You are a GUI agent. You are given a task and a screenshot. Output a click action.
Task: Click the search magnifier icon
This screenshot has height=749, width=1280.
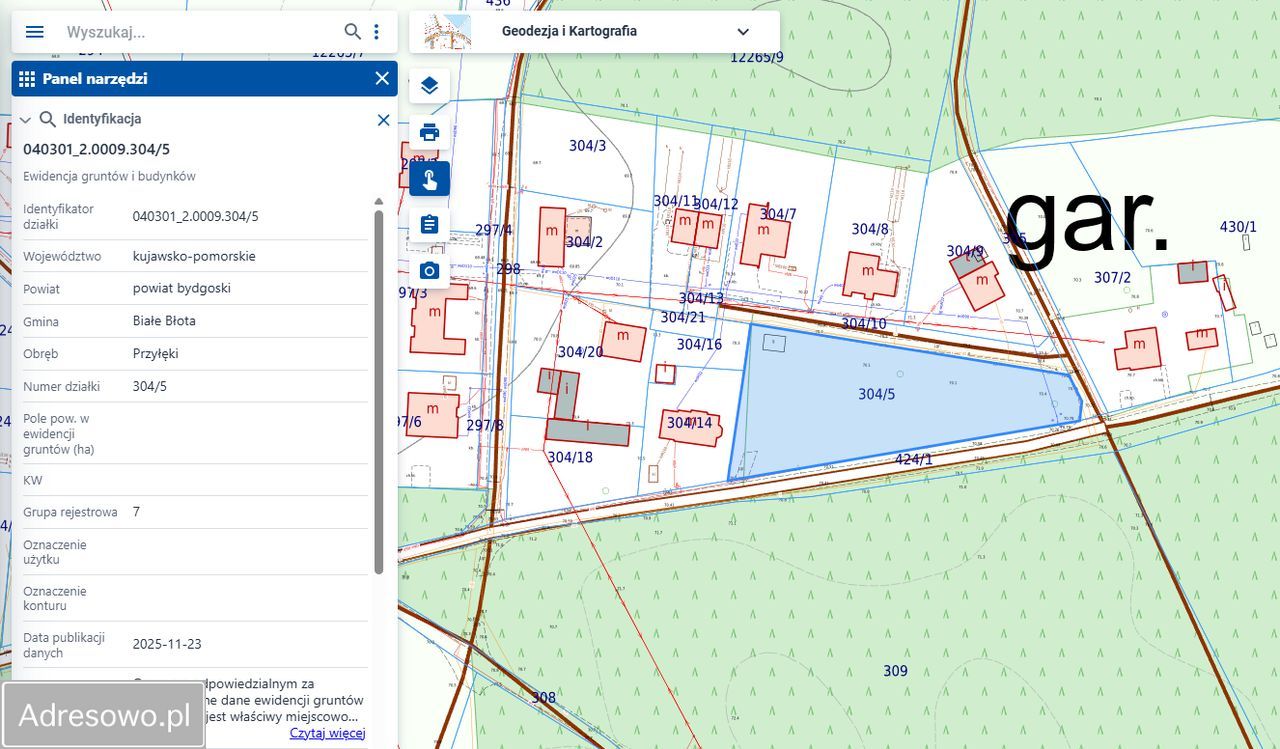352,31
